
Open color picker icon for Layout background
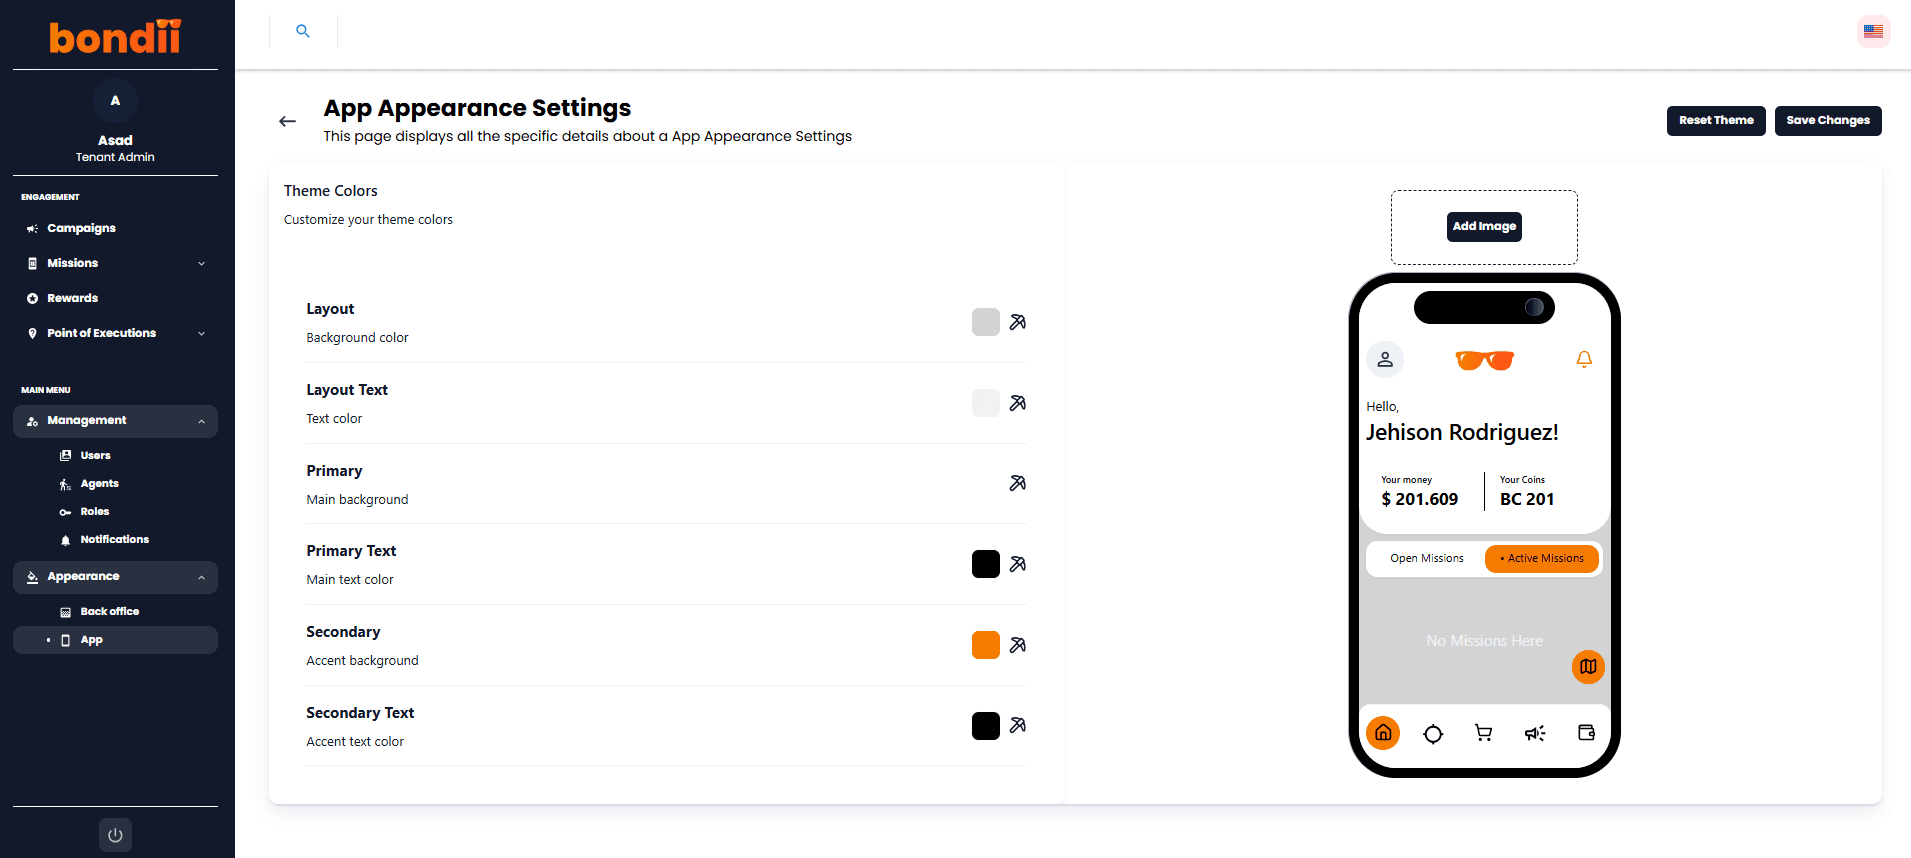pyautogui.click(x=1017, y=322)
